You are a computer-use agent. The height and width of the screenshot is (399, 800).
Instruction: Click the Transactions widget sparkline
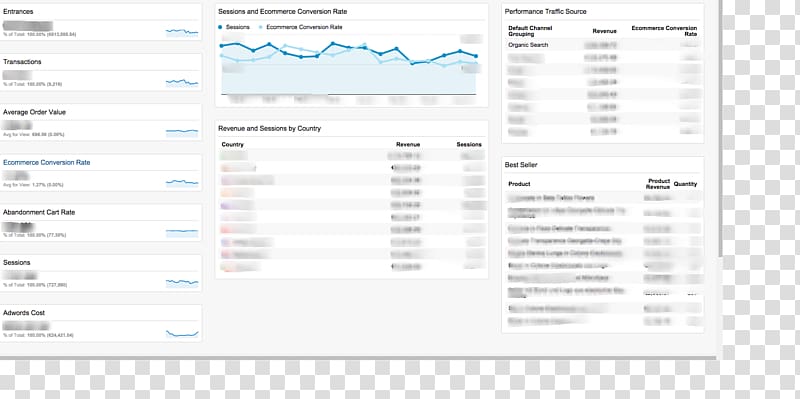point(182,83)
